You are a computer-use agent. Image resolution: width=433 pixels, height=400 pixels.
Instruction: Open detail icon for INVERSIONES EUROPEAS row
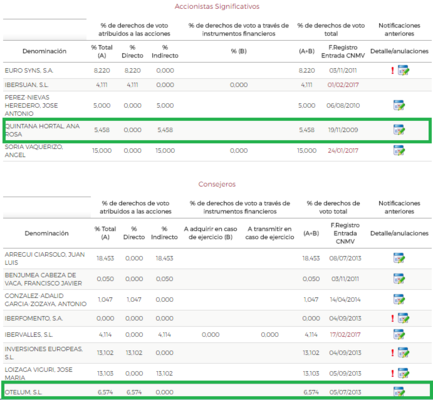[403, 352]
